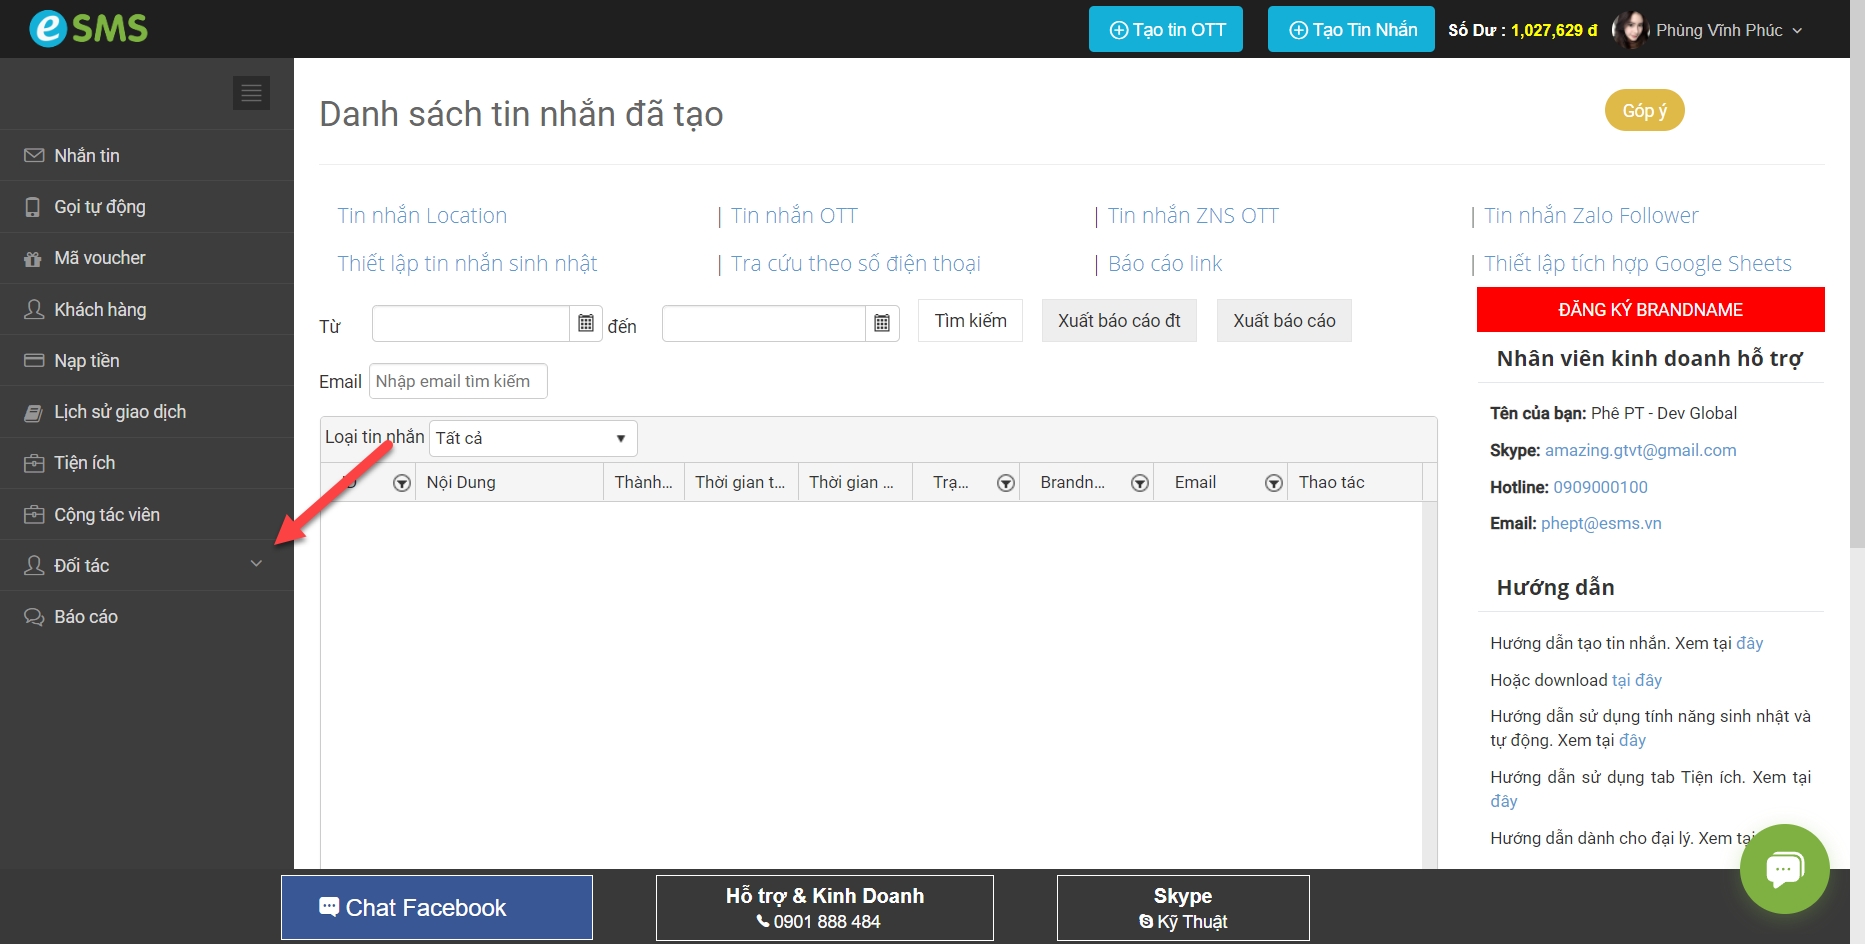The width and height of the screenshot is (1865, 944).
Task: Click the Email search input field
Action: (x=458, y=381)
